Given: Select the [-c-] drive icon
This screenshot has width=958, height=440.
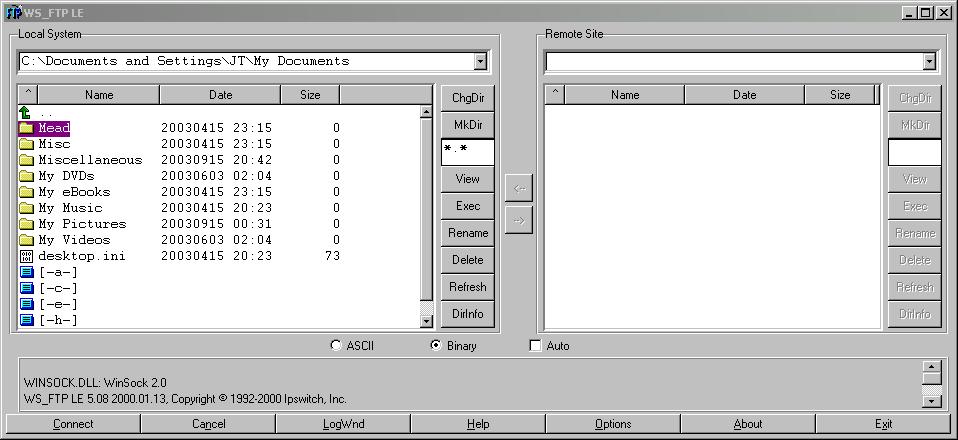Looking at the screenshot, I should point(26,288).
